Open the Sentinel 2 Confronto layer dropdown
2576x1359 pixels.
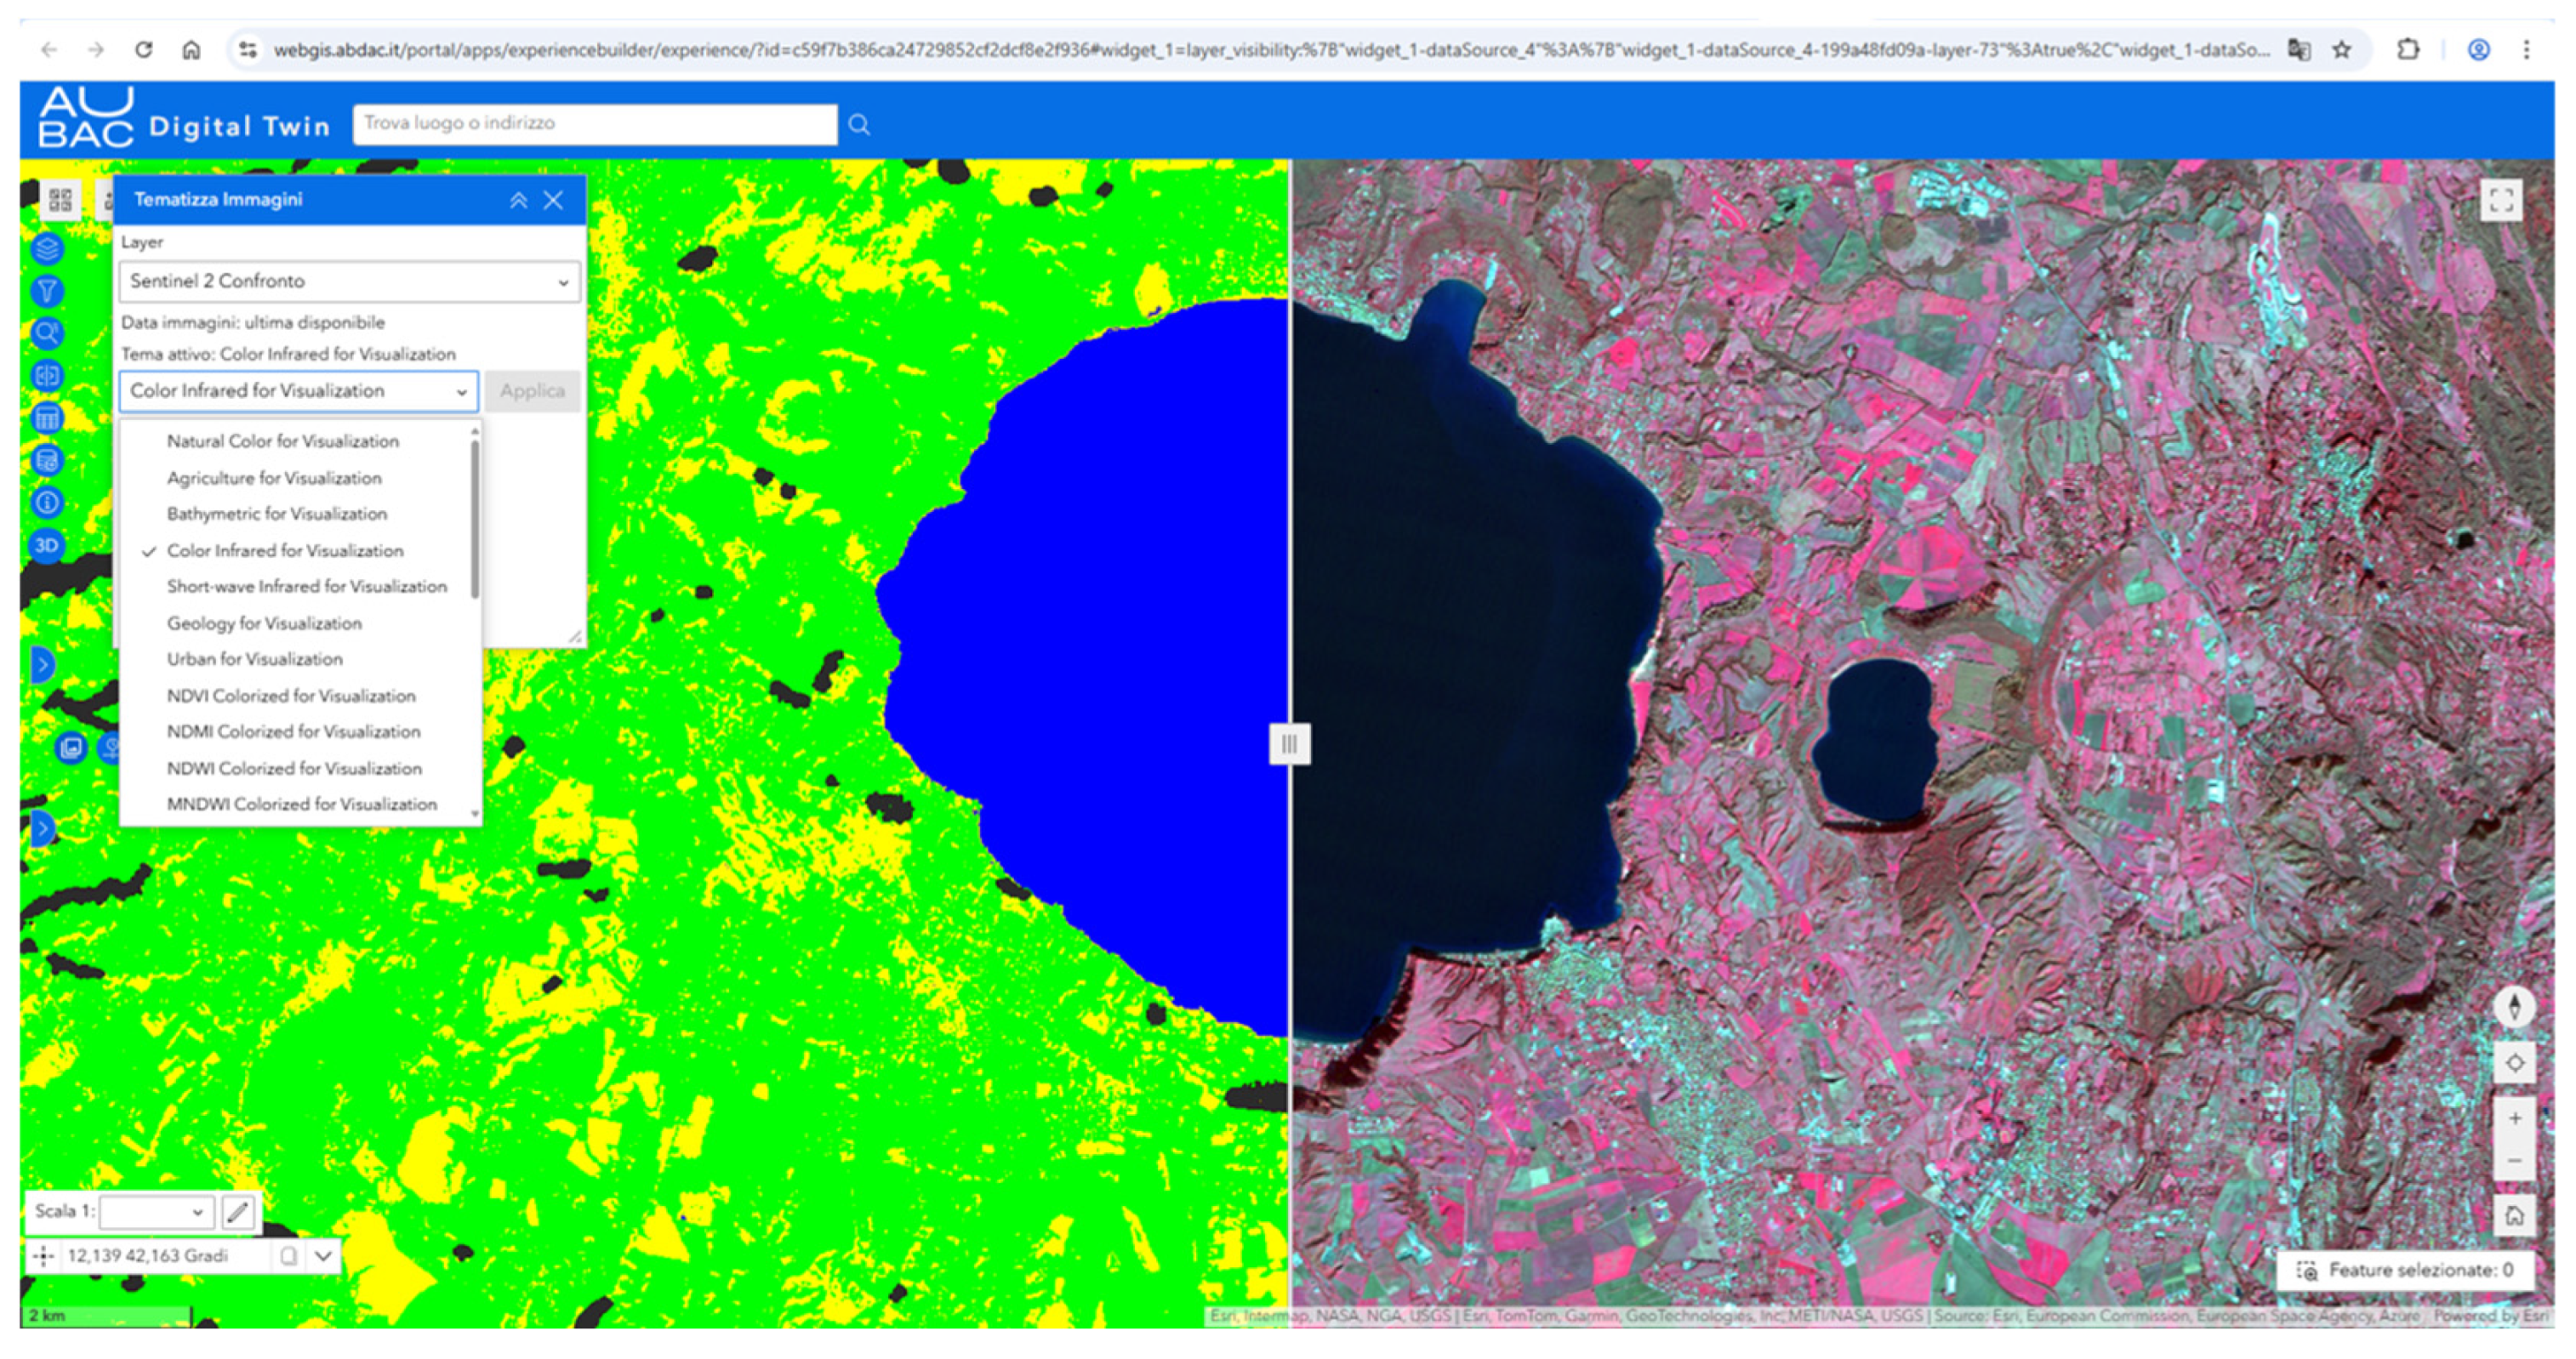coord(349,281)
